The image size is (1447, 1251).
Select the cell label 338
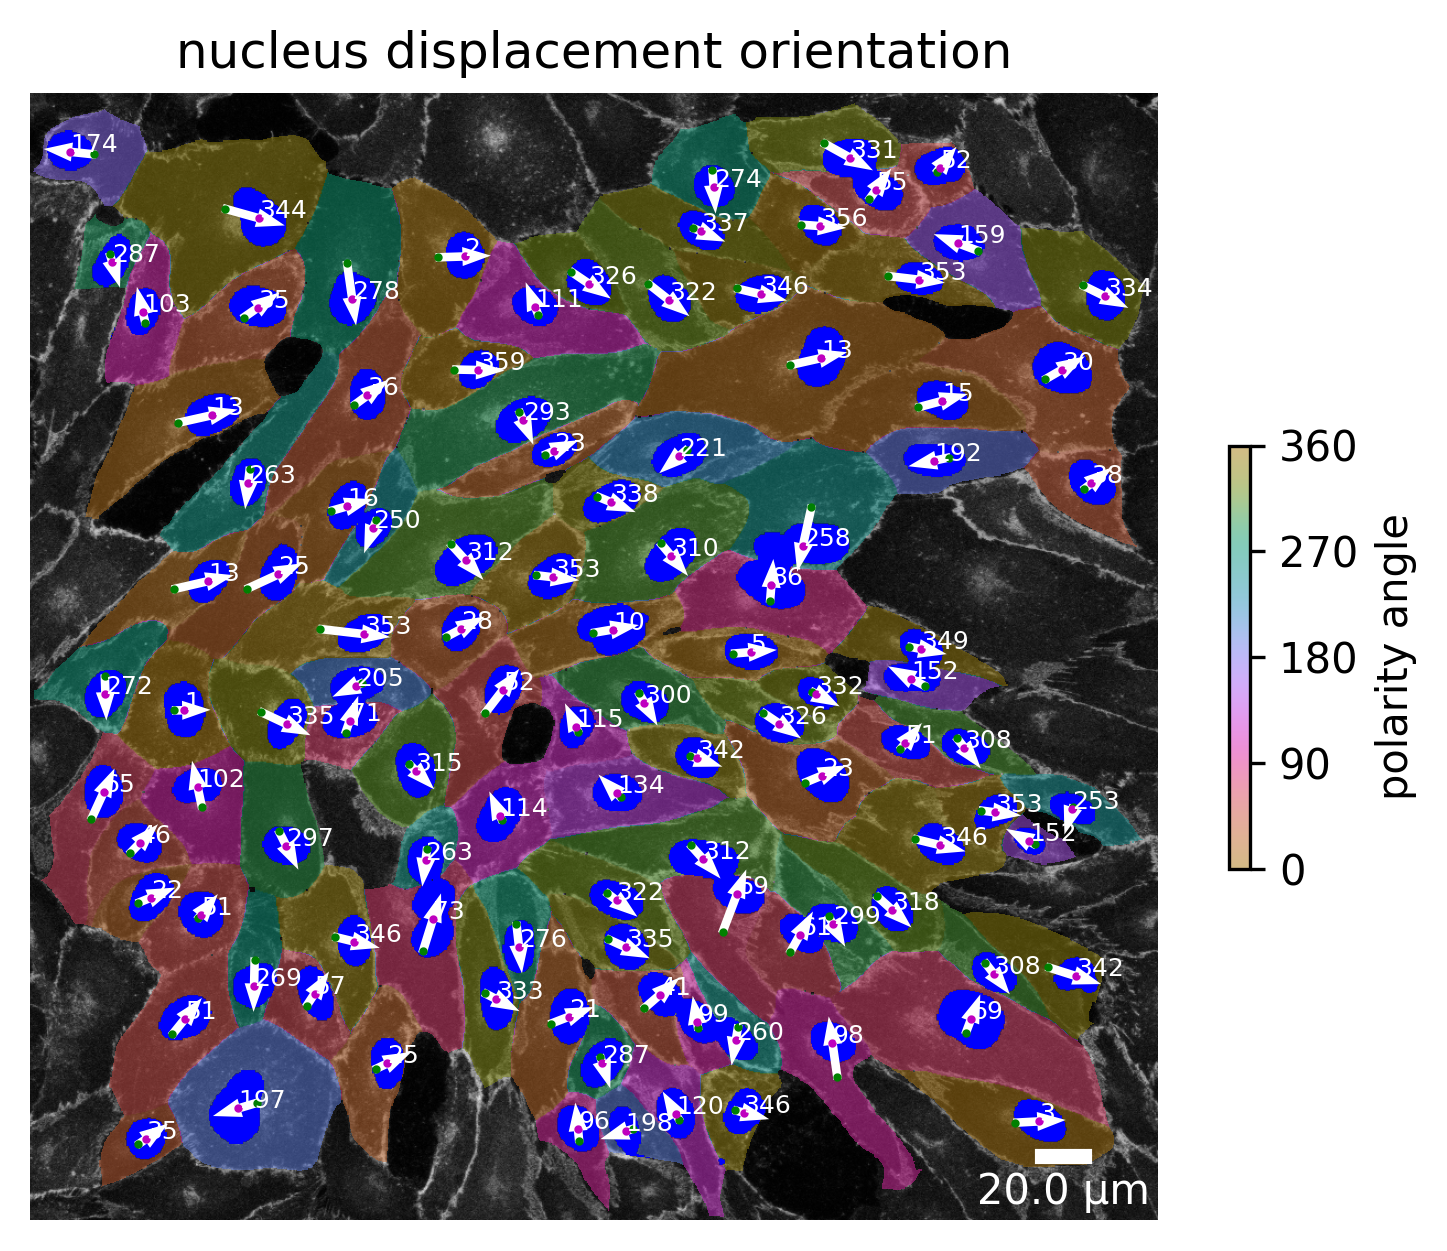point(635,494)
